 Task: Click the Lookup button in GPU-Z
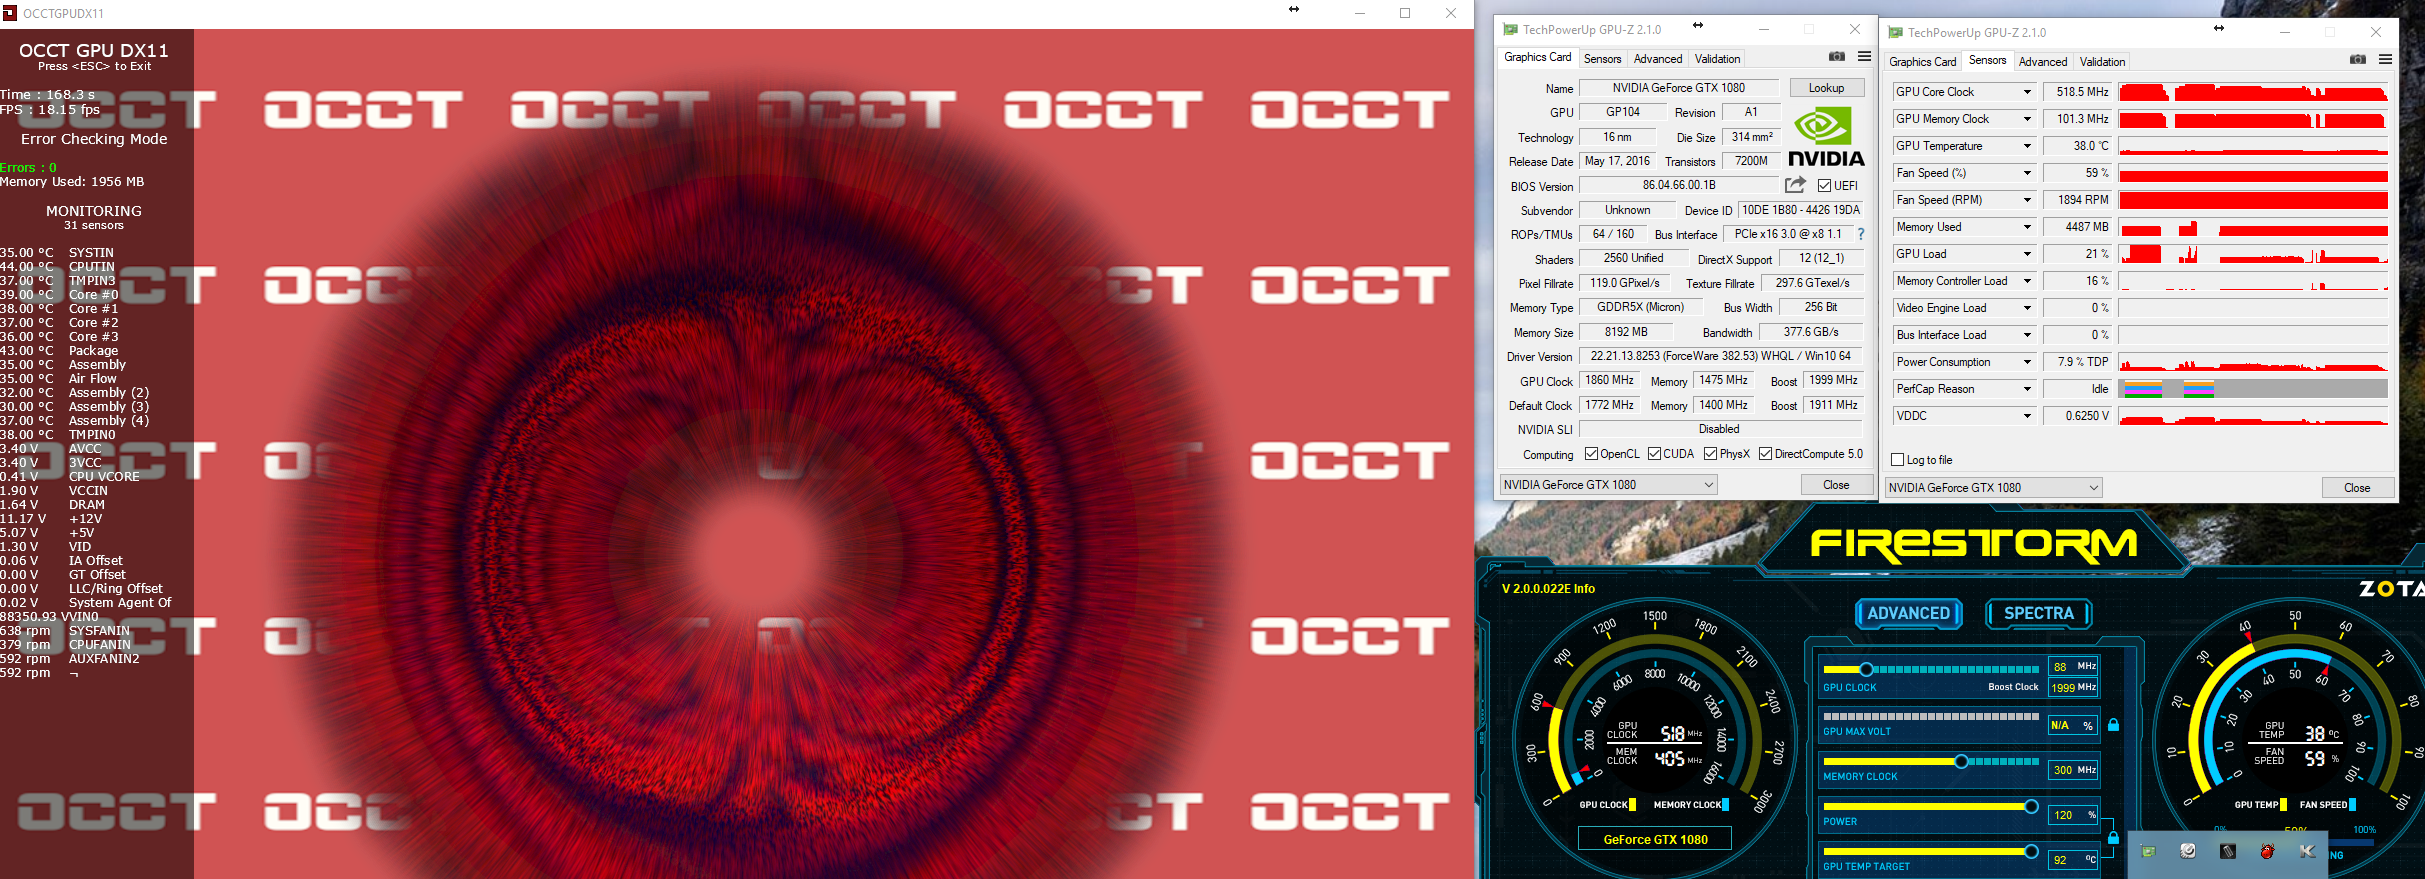click(1827, 88)
